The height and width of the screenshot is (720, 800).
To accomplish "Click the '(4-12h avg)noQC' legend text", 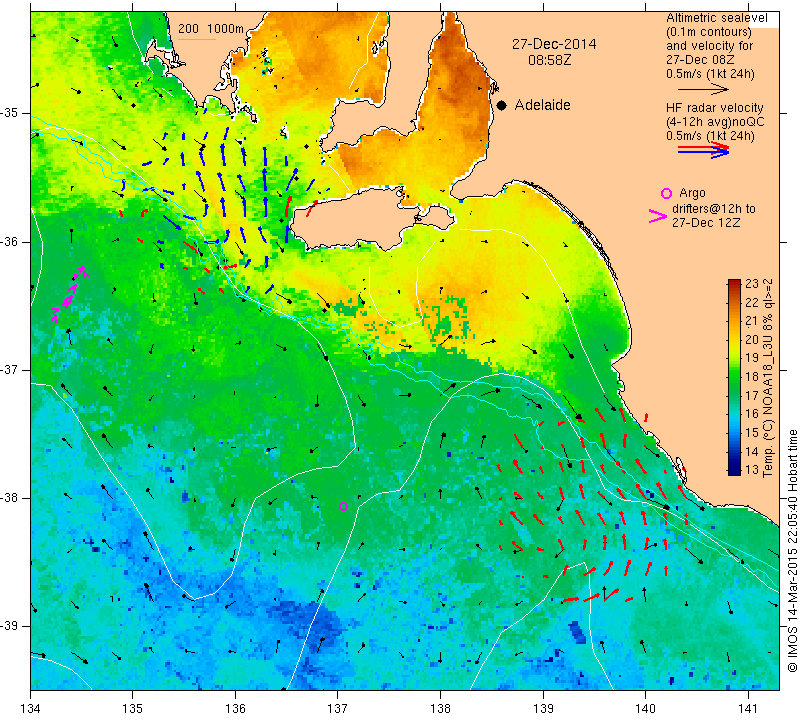I will pyautogui.click(x=715, y=122).
